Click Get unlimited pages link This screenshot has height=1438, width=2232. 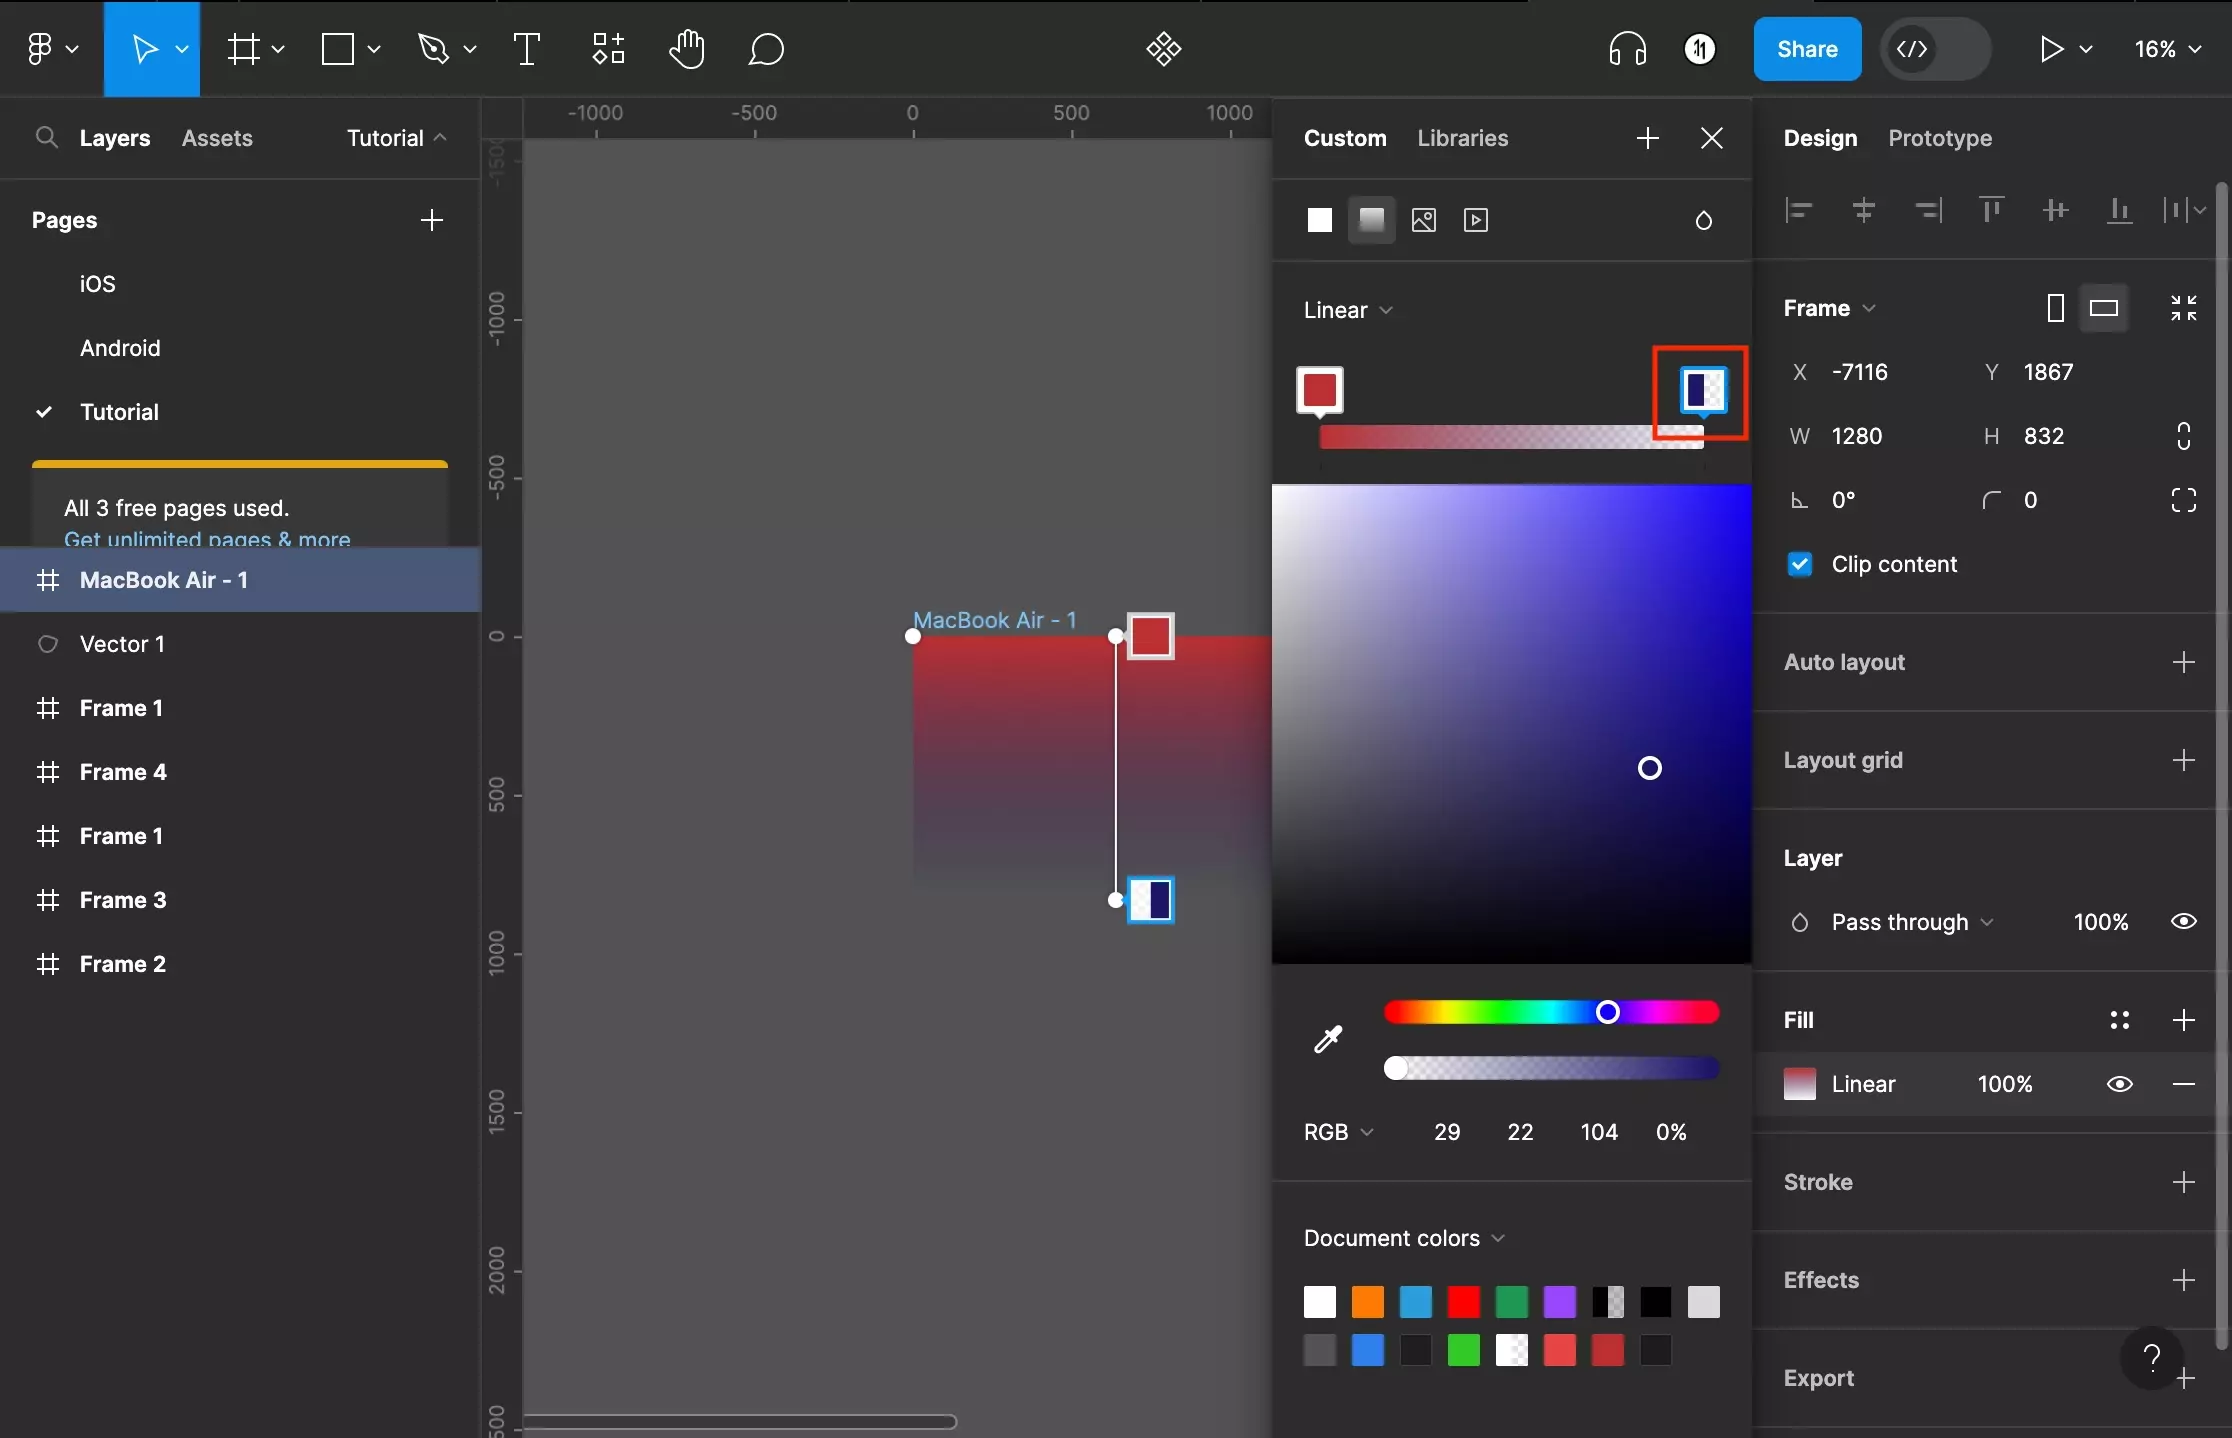[208, 540]
